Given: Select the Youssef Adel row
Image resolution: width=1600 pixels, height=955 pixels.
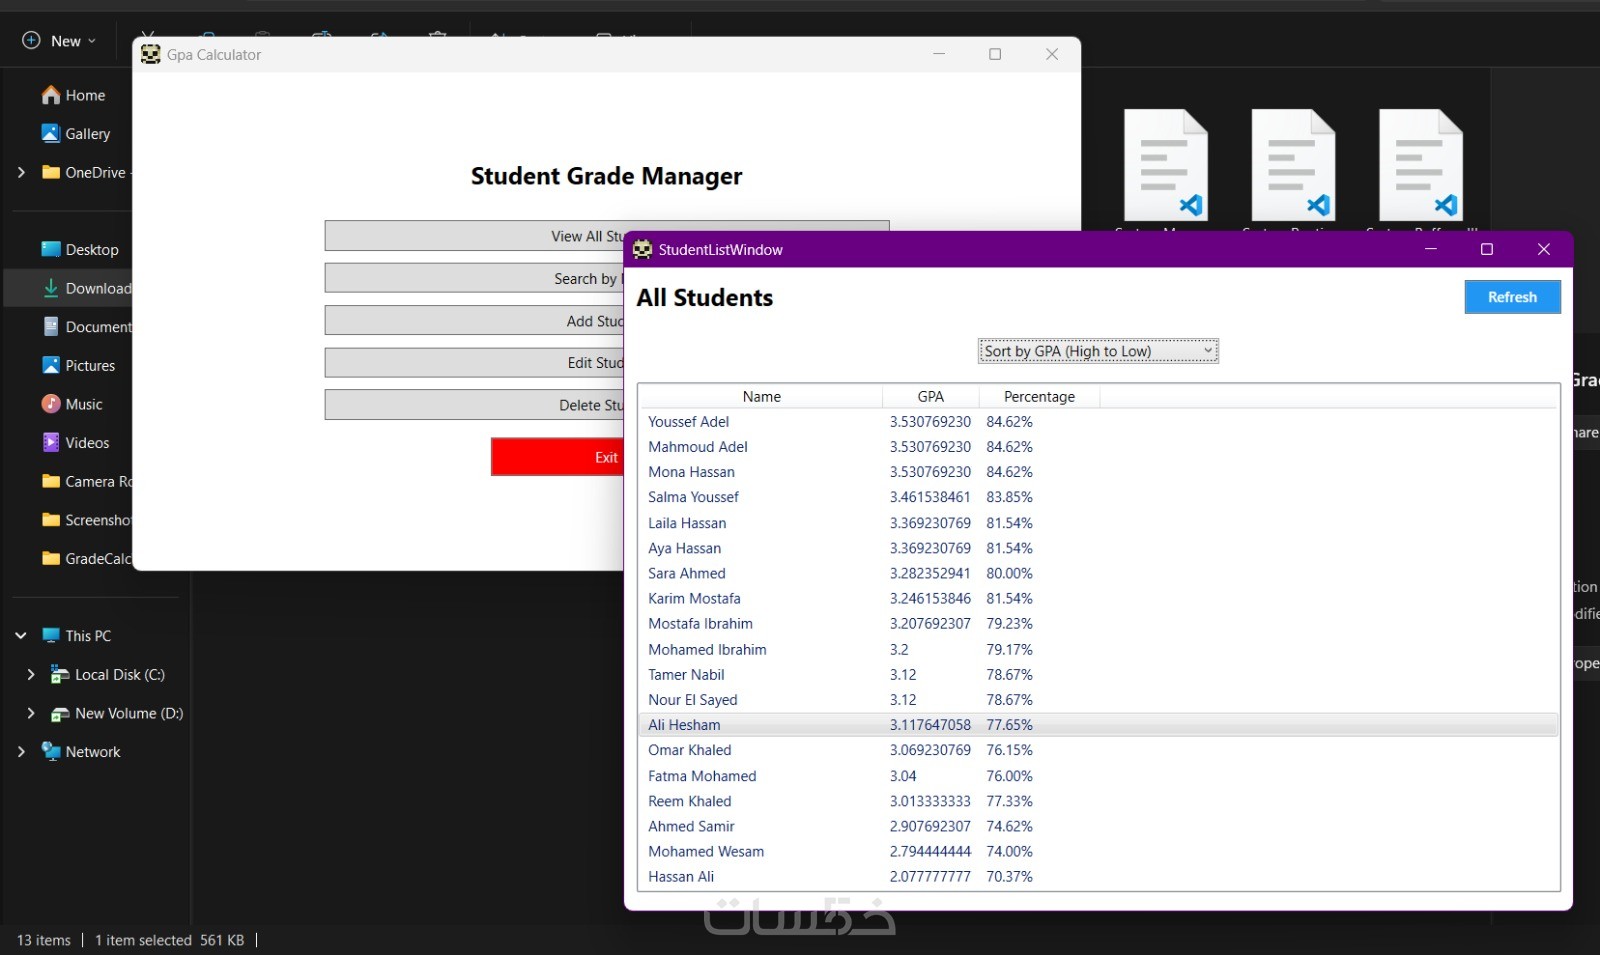Looking at the screenshot, I should [x=1098, y=422].
